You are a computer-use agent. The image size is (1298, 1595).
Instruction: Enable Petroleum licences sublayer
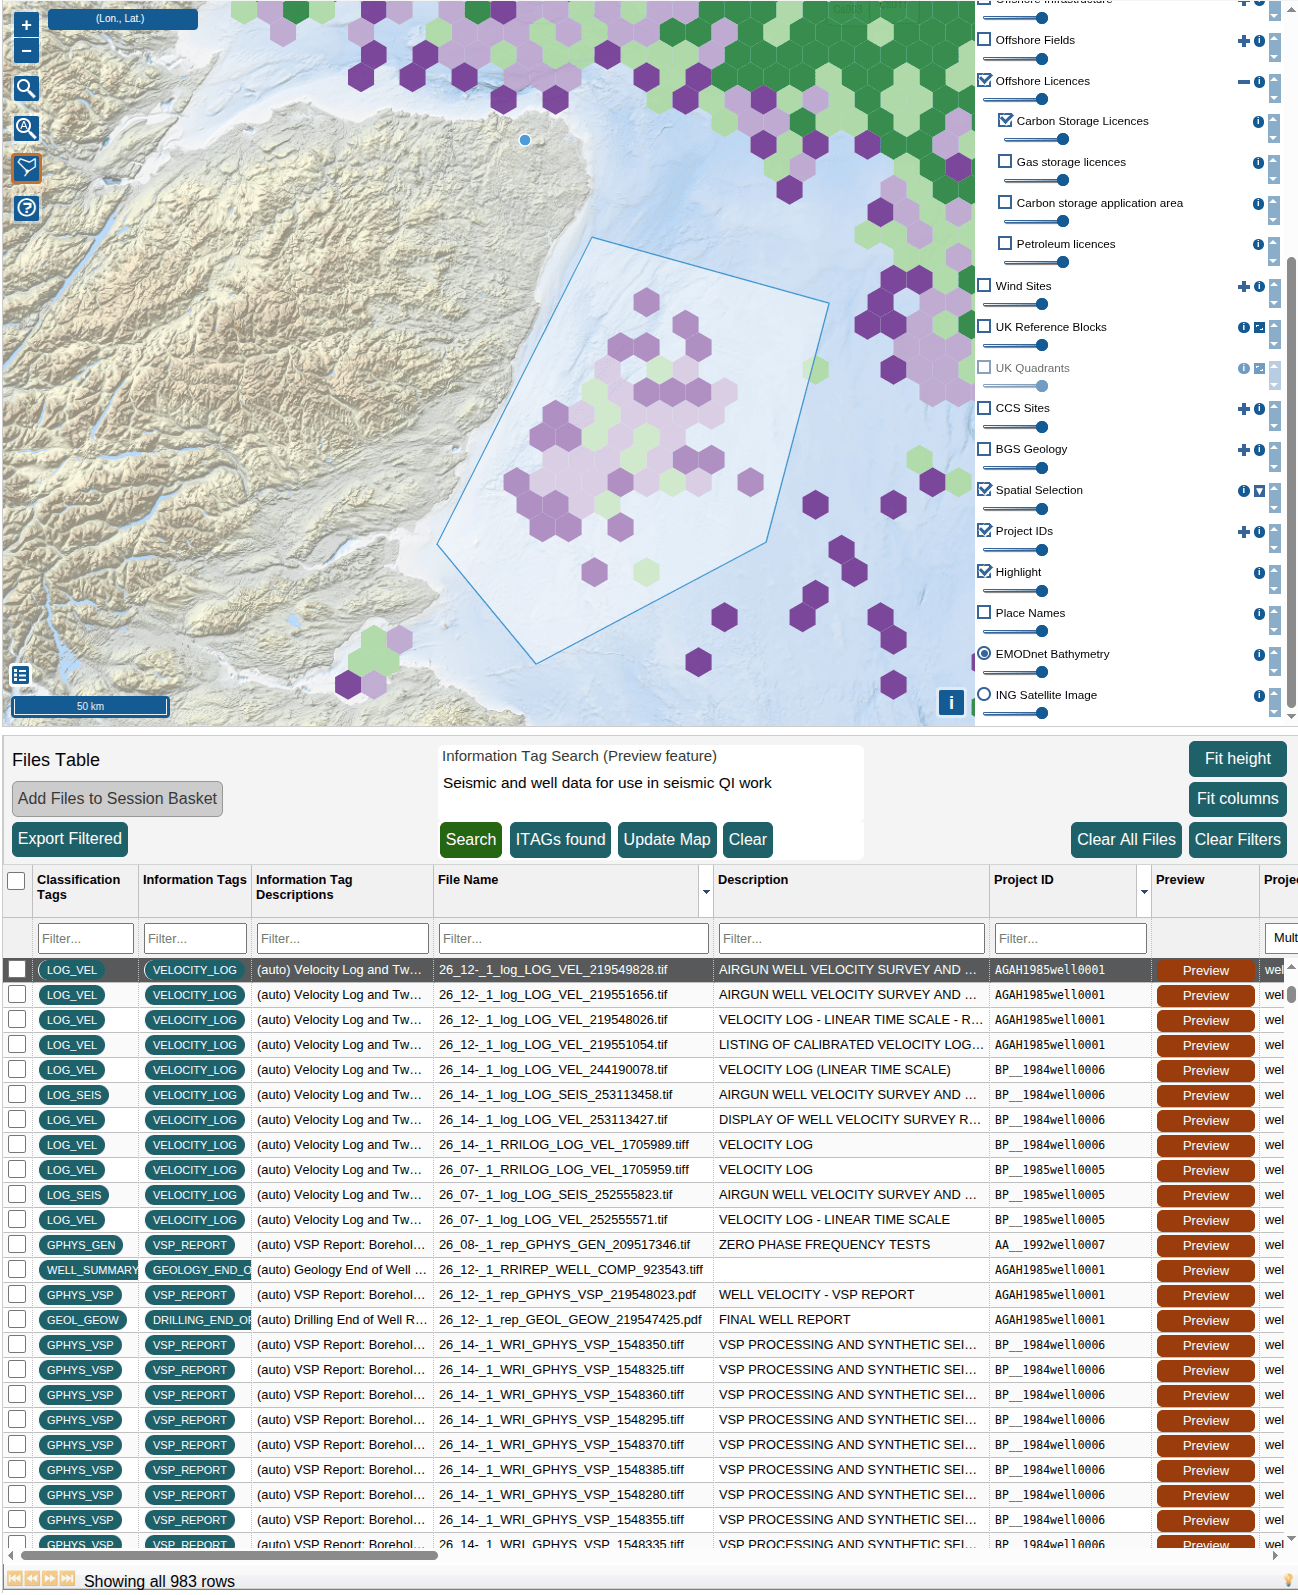pyautogui.click(x=1005, y=244)
